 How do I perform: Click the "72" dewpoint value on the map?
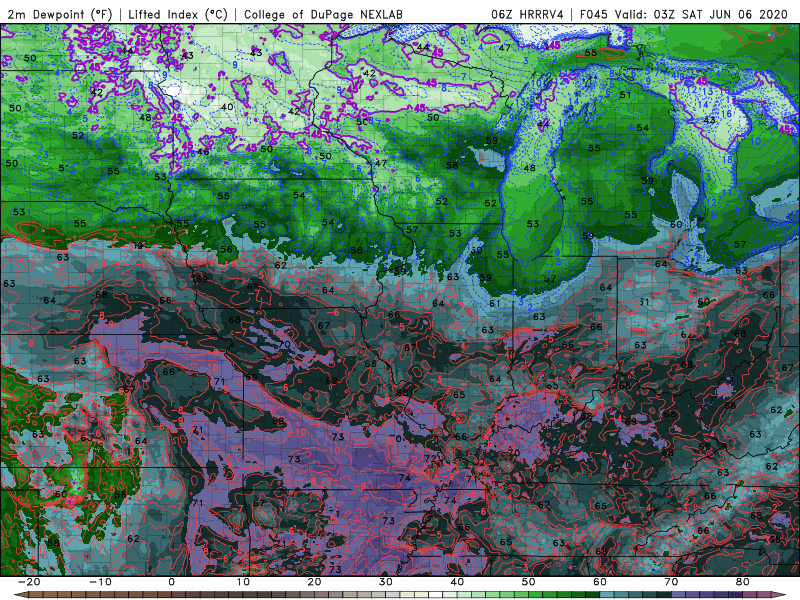431,458
